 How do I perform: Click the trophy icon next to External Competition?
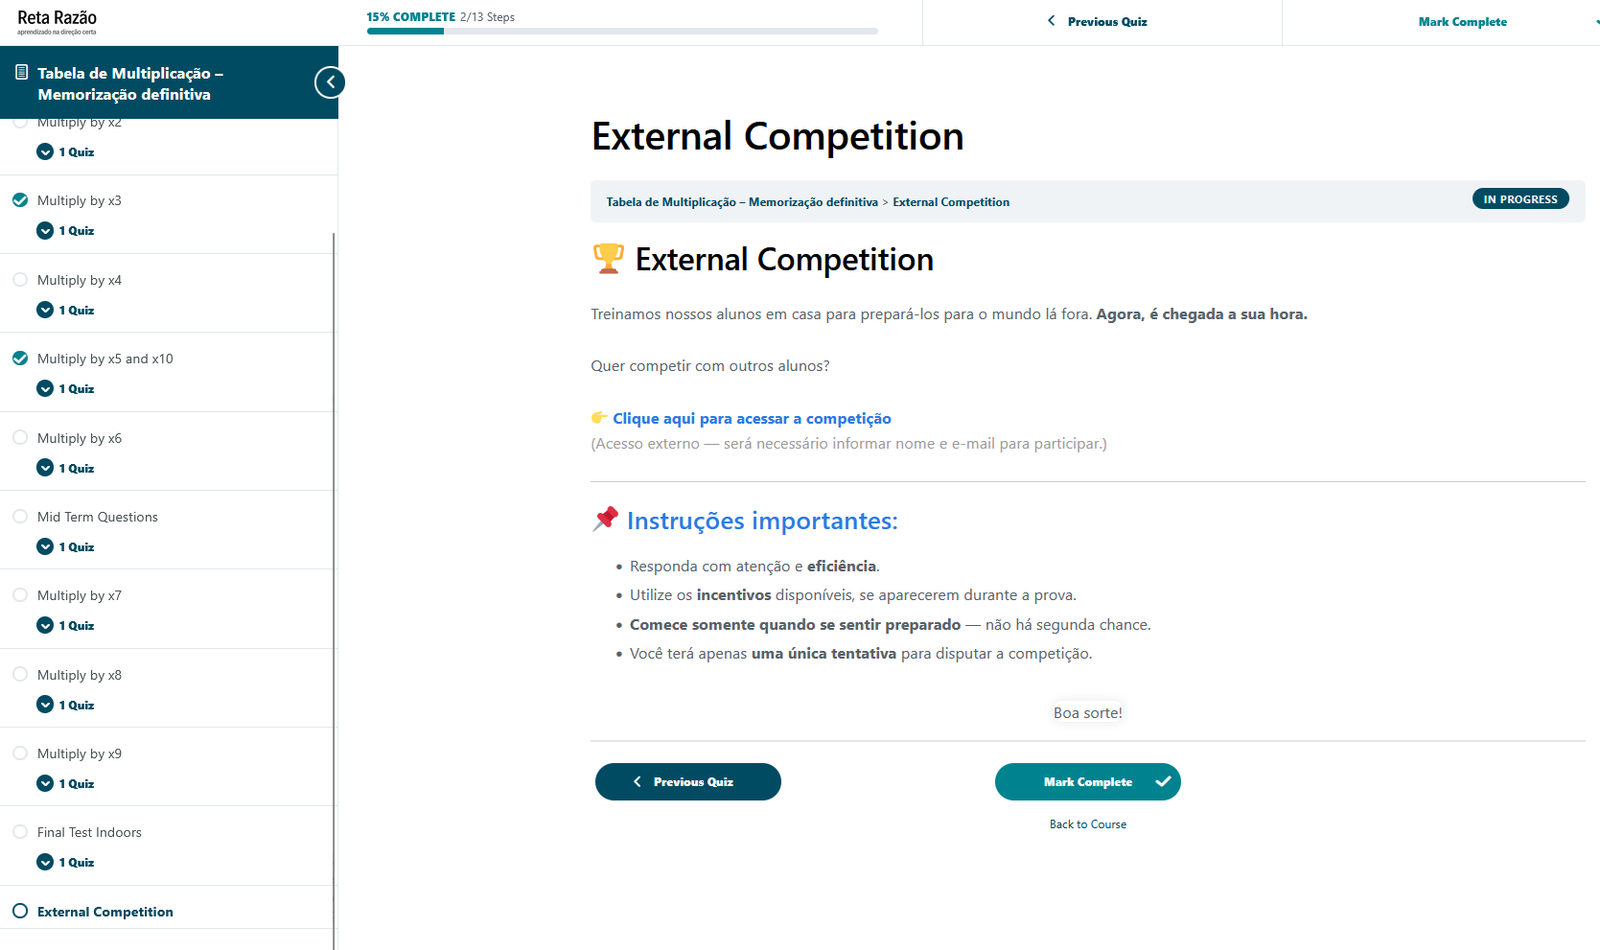point(608,258)
